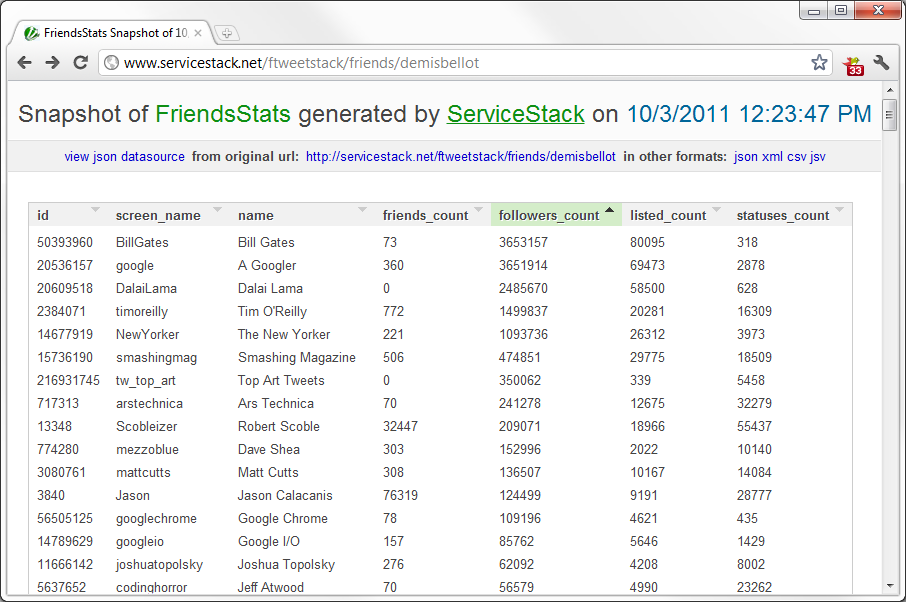Click the Scobleizer screen name cell
Image resolution: width=906 pixels, height=602 pixels.
pyautogui.click(x=146, y=426)
